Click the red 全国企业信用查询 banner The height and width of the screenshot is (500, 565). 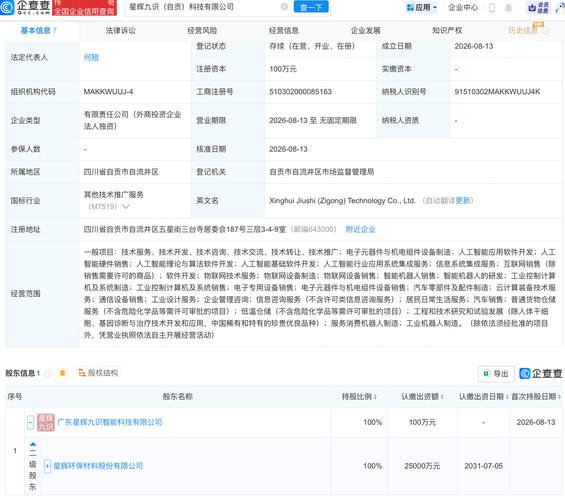(x=84, y=8)
